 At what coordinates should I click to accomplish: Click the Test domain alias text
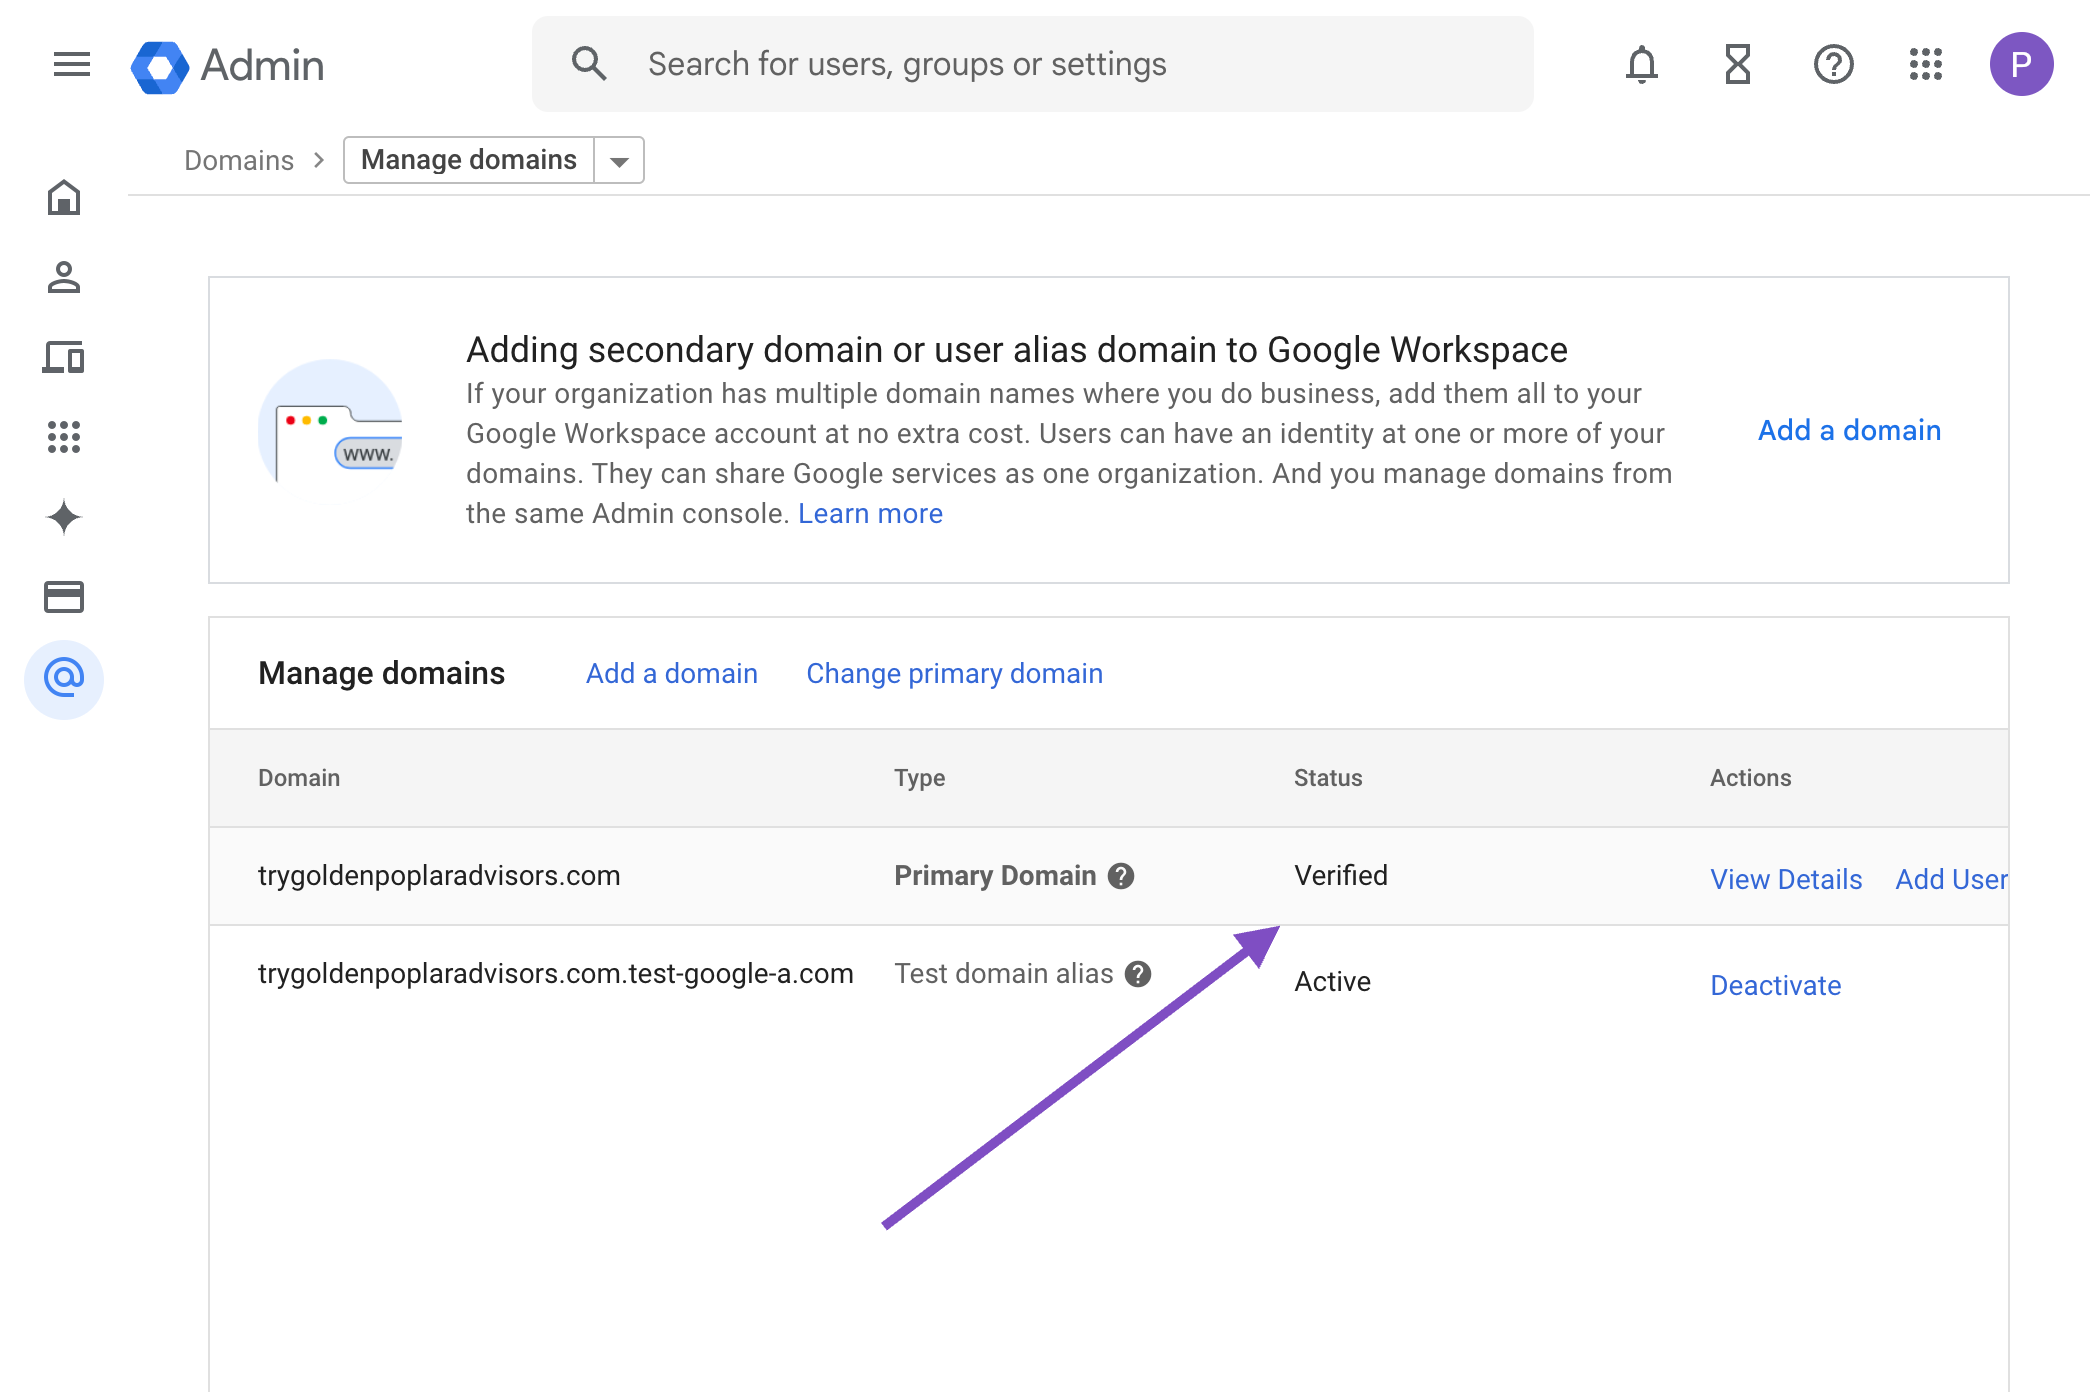1003,973
